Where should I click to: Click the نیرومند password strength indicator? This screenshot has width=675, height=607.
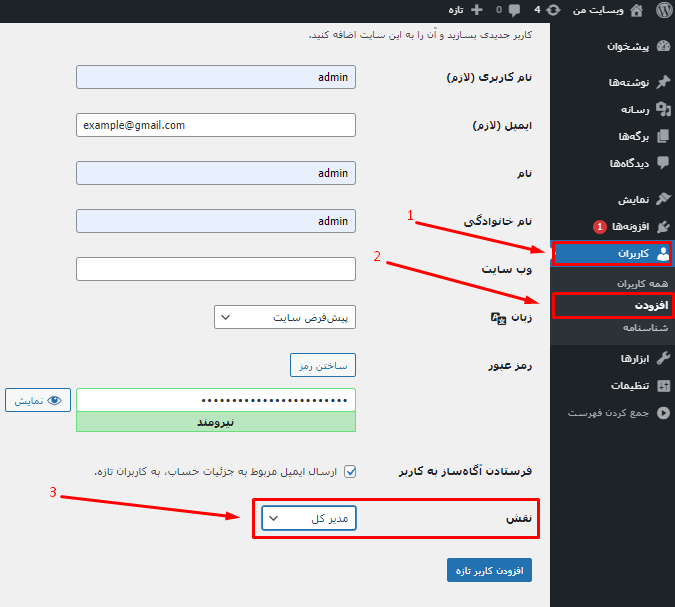(216, 422)
